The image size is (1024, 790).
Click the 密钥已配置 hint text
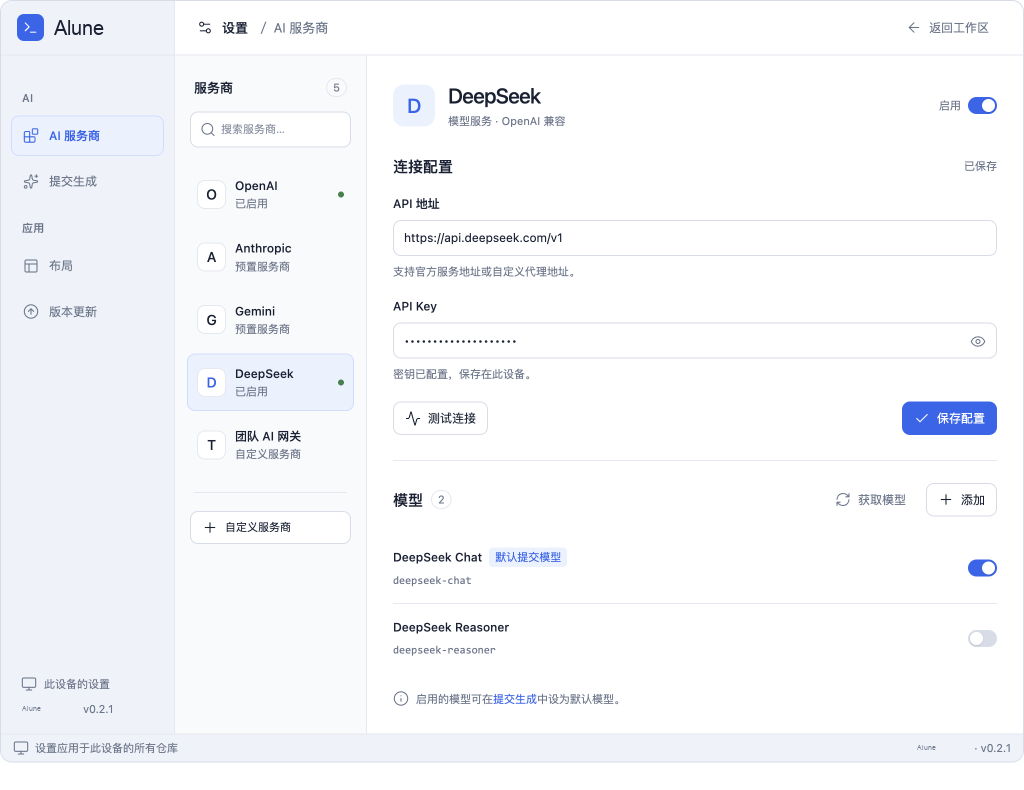pyautogui.click(x=464, y=374)
